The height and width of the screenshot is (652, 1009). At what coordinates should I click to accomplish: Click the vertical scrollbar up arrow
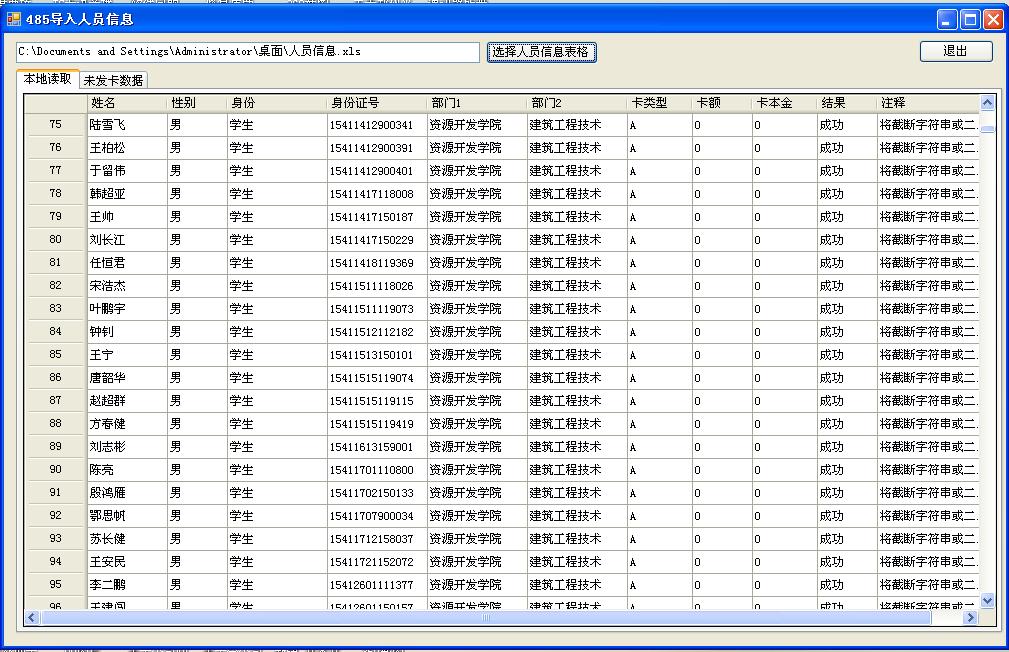point(987,102)
